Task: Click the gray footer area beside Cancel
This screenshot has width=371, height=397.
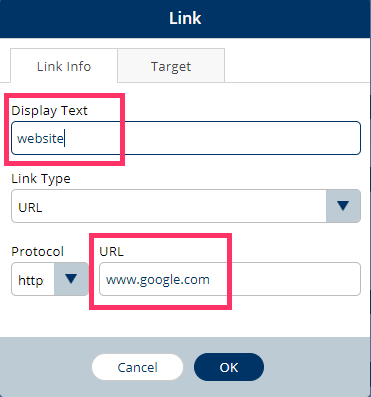Action: point(46,367)
